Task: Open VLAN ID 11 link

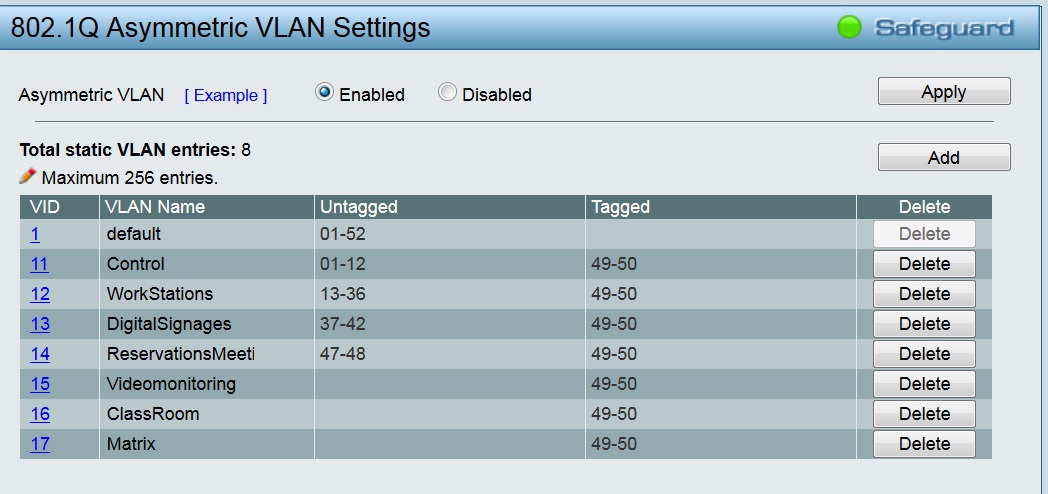Action: click(x=39, y=264)
